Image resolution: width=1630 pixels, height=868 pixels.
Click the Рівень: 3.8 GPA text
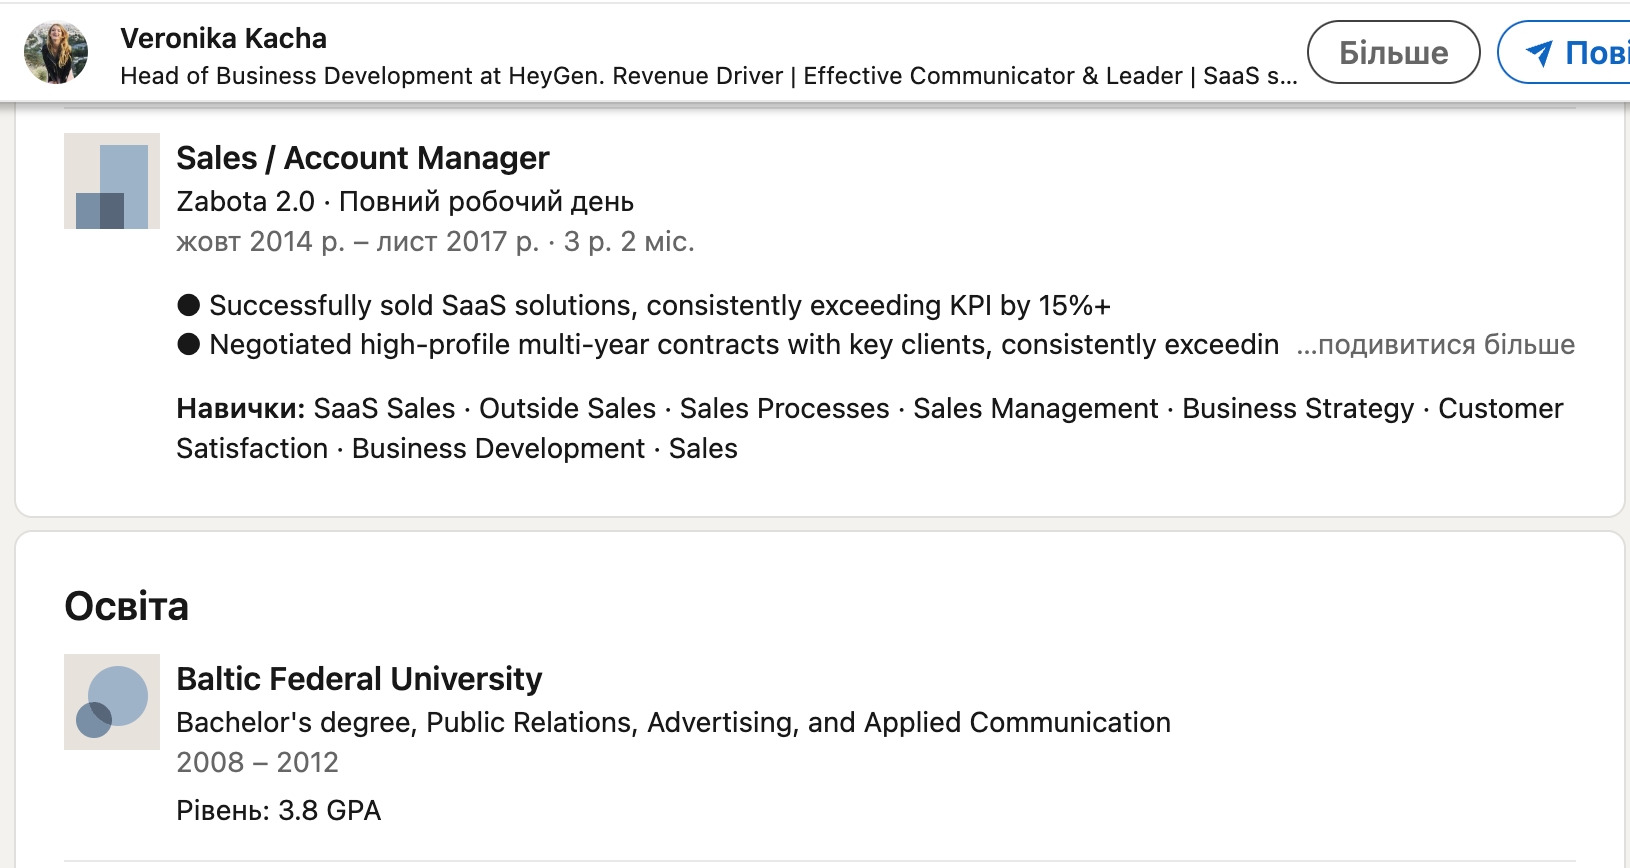(279, 810)
